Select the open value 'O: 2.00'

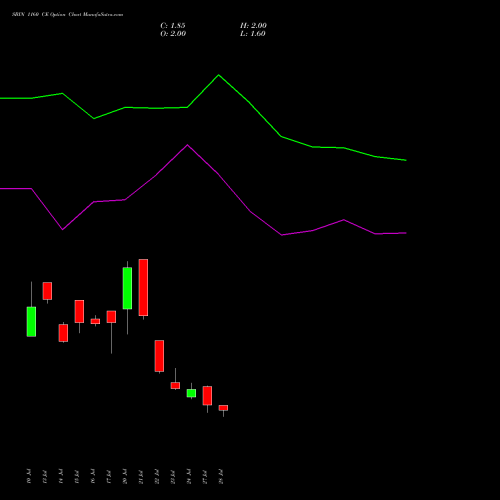(173, 34)
